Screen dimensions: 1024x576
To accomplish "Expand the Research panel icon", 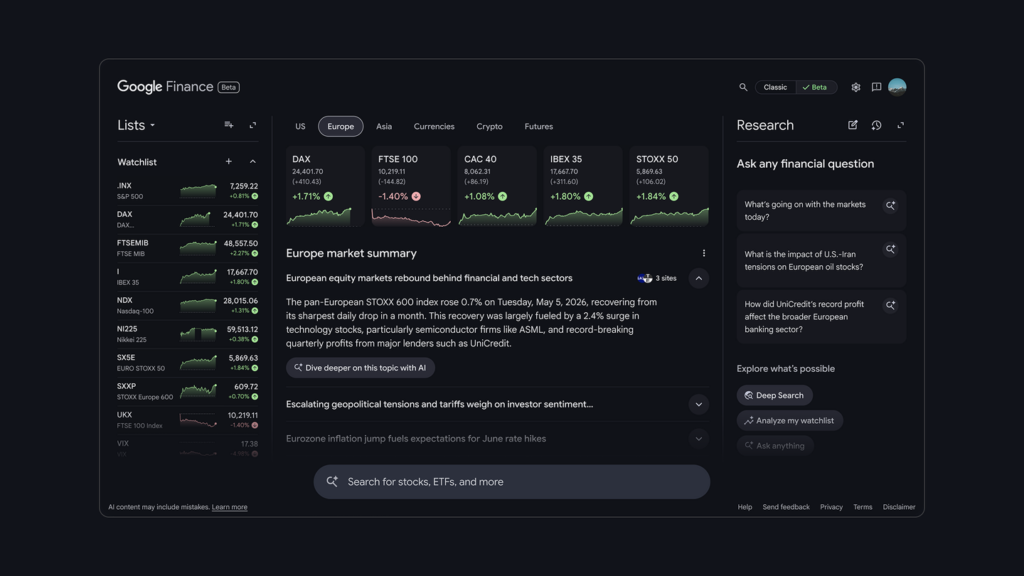I will pyautogui.click(x=901, y=125).
